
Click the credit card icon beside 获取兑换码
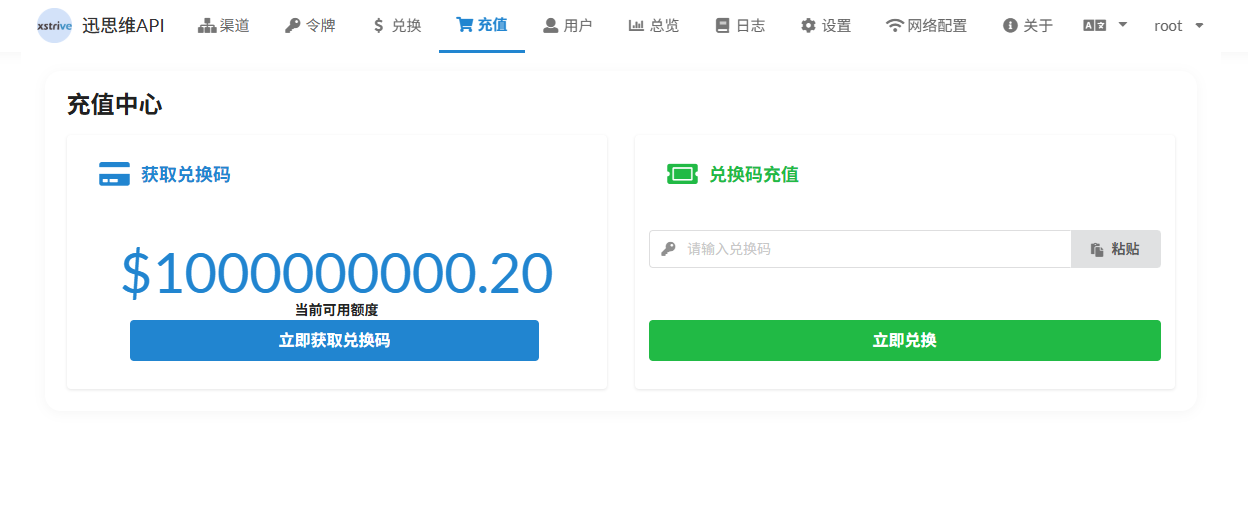(115, 174)
